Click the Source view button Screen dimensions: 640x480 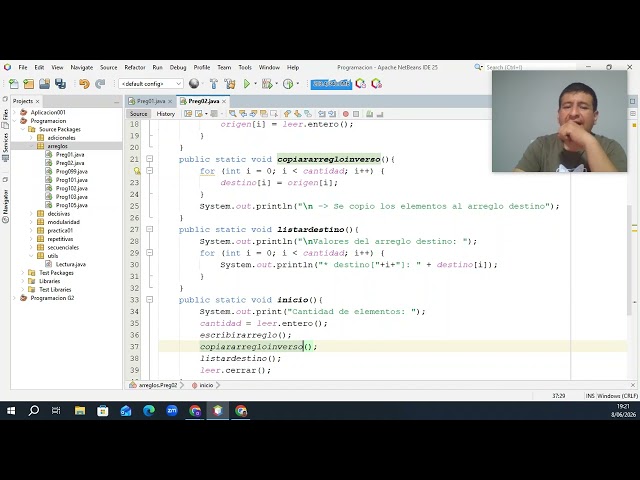coord(138,114)
